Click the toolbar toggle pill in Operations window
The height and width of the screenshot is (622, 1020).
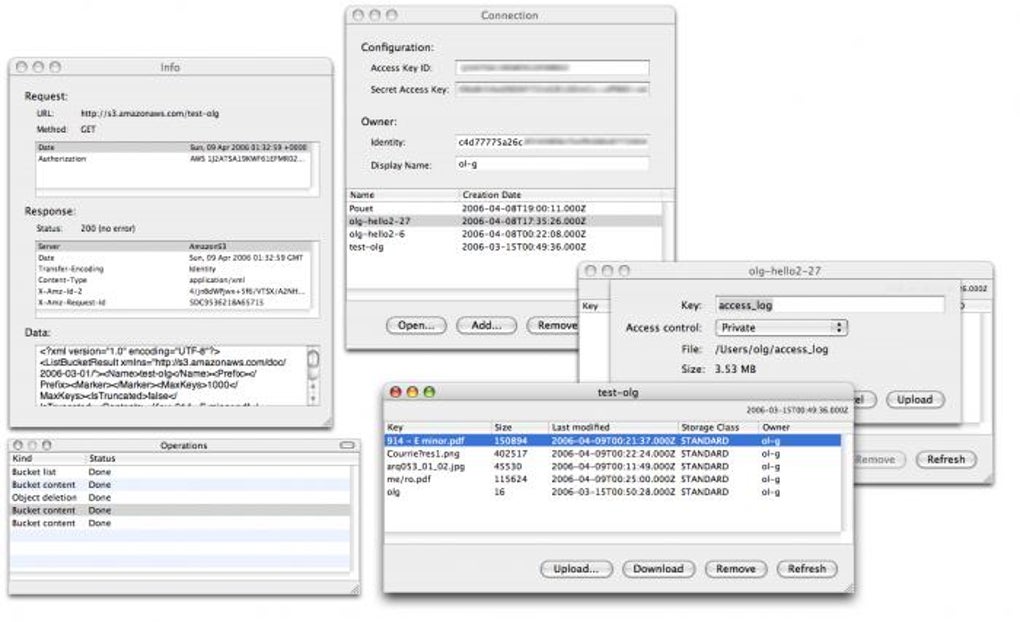(x=347, y=446)
